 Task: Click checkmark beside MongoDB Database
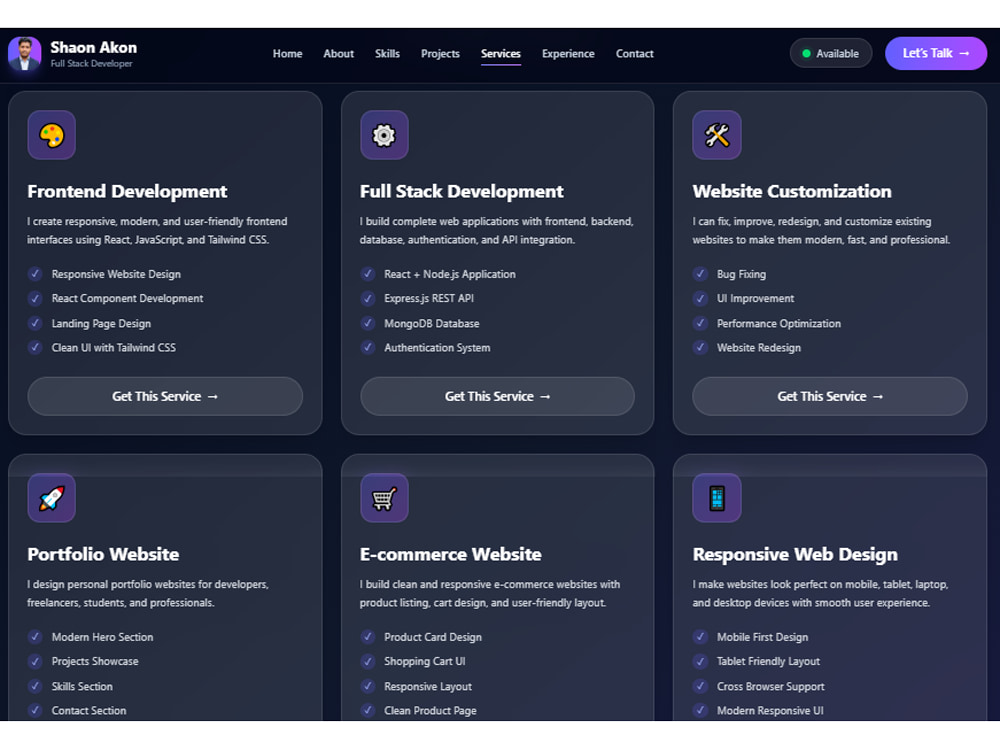[367, 323]
